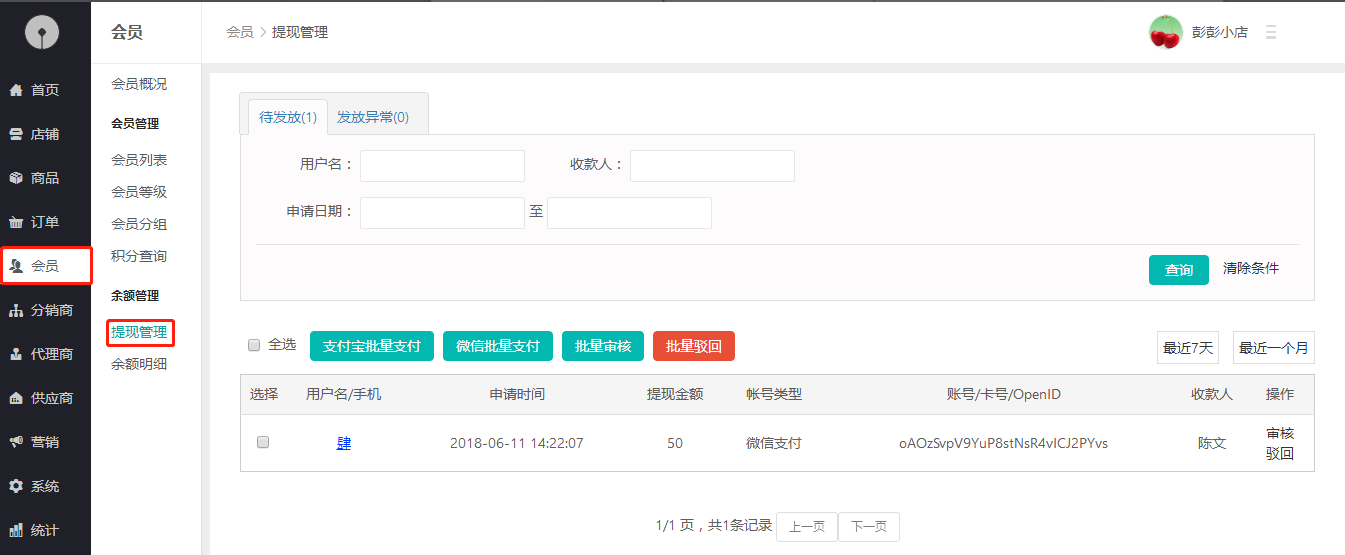Open orders (订单) basket icon
This screenshot has height=555, width=1345.
coord(16,222)
